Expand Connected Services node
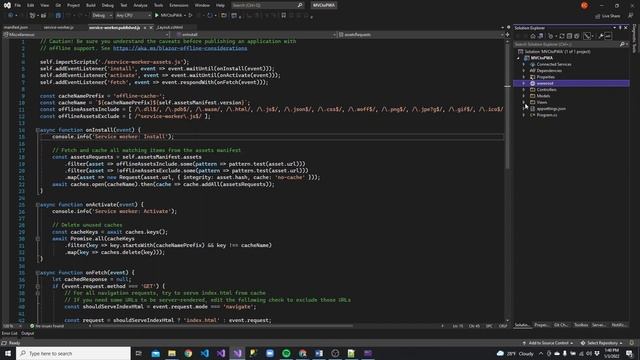 [x=524, y=64]
